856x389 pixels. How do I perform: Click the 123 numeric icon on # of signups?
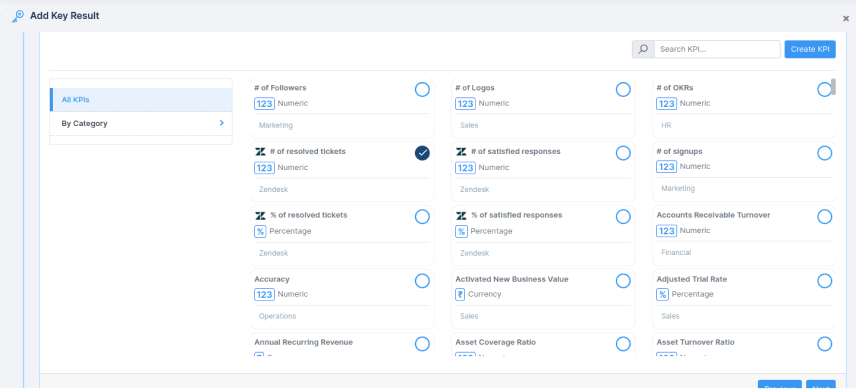click(666, 167)
